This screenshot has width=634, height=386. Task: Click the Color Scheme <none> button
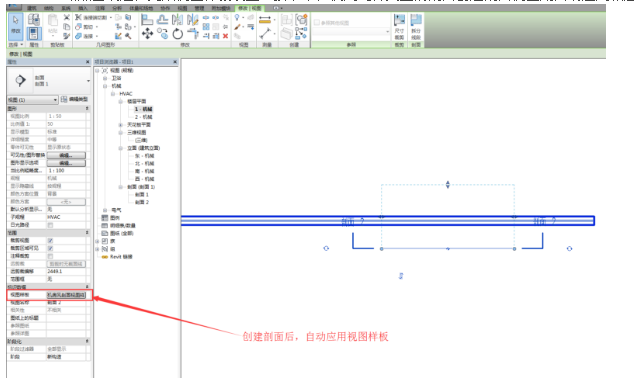point(66,202)
